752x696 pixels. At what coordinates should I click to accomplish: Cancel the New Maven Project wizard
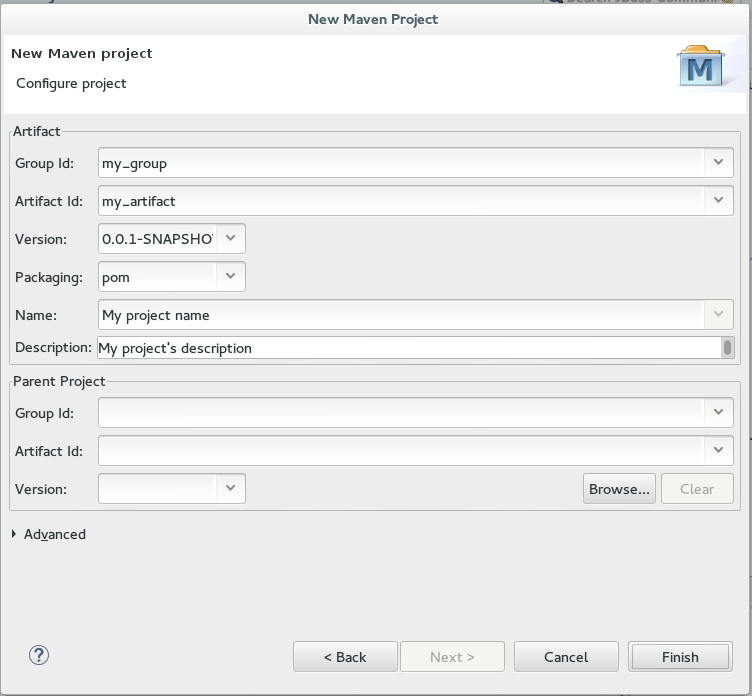[x=566, y=657]
